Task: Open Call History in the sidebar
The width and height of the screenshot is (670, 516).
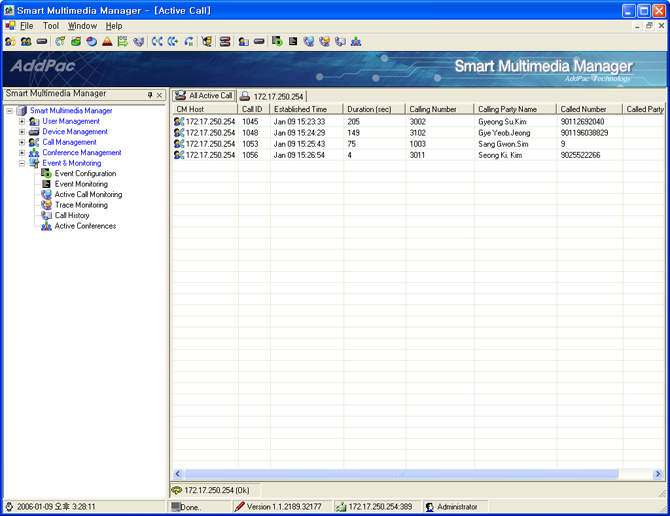Action: click(x=71, y=215)
